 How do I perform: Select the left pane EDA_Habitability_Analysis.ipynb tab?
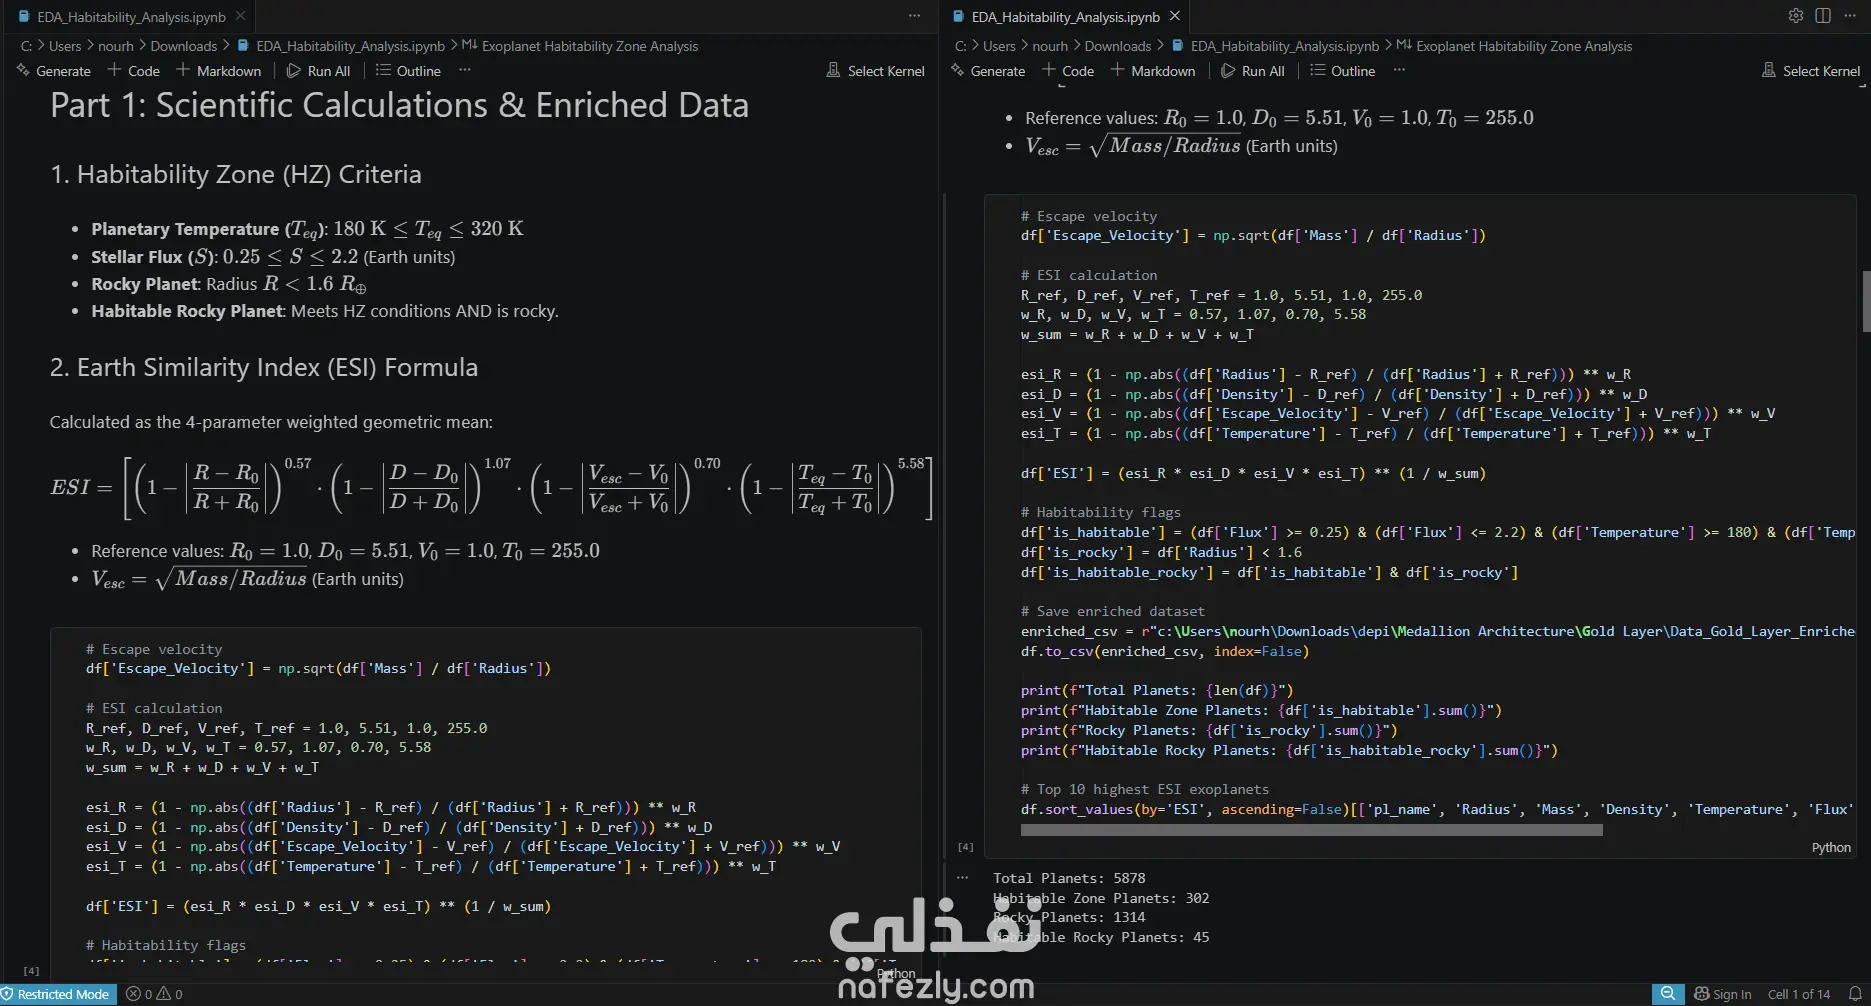coord(131,16)
